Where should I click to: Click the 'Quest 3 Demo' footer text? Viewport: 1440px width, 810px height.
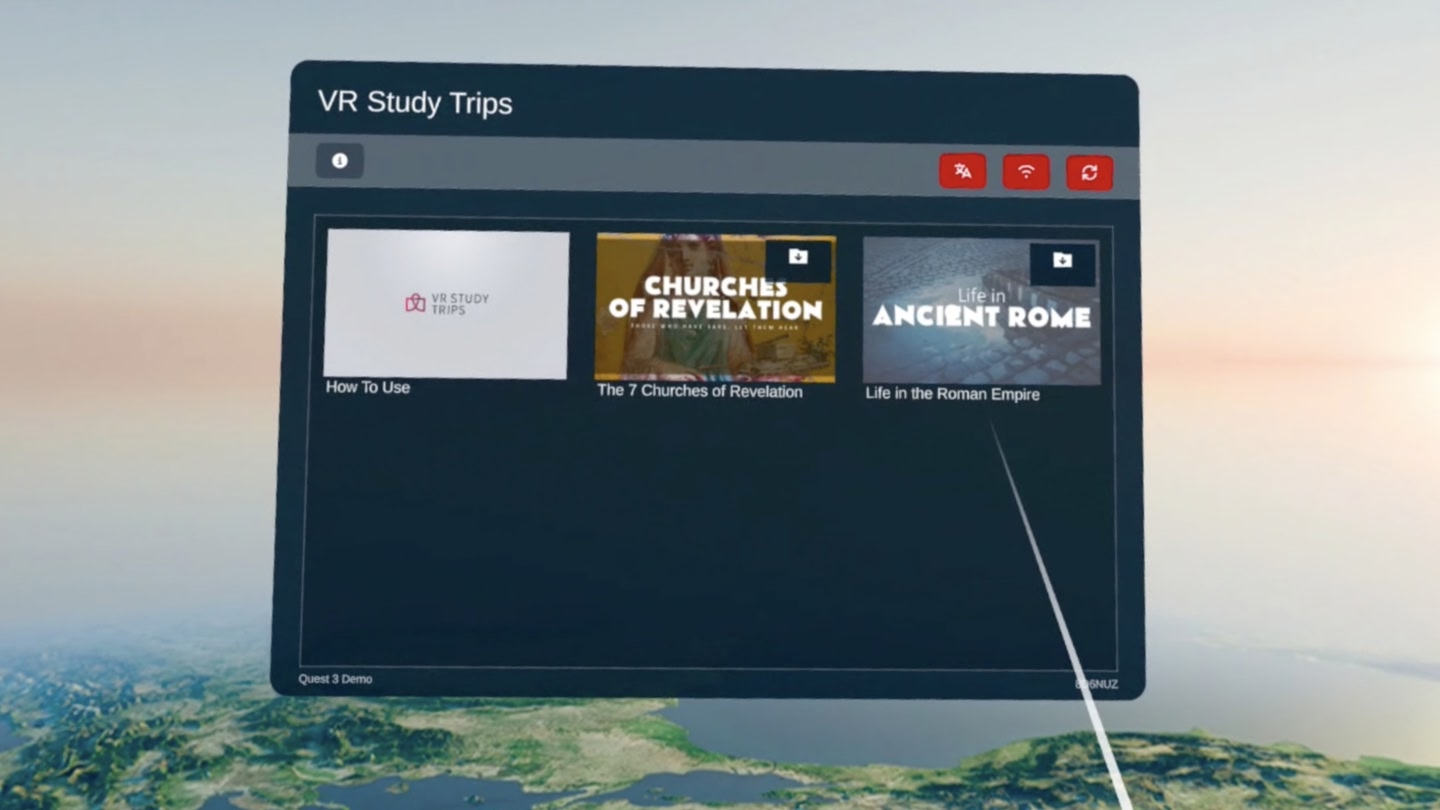[335, 679]
